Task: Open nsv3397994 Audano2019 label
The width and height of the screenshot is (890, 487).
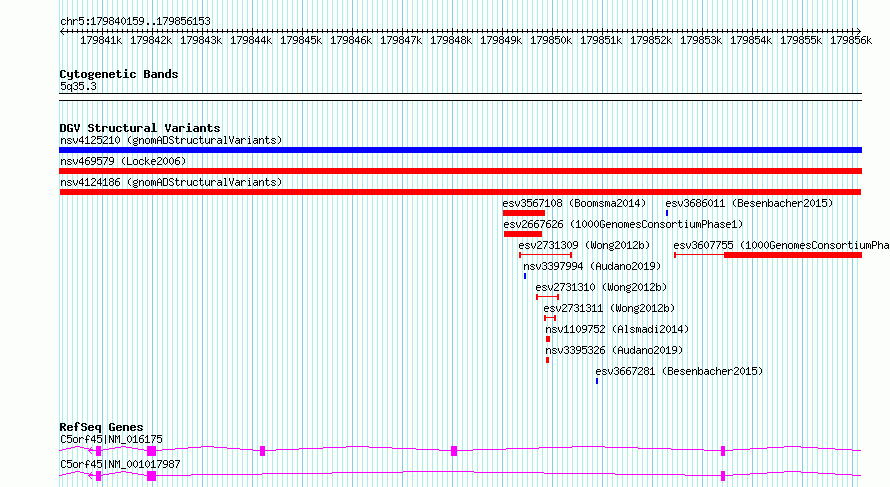Action: pos(592,266)
